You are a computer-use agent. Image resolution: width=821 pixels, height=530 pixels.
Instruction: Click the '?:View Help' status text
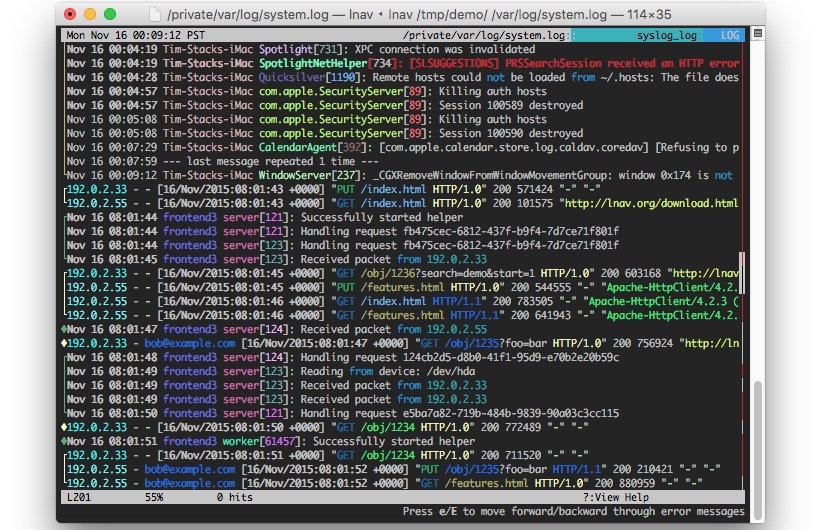pos(616,497)
